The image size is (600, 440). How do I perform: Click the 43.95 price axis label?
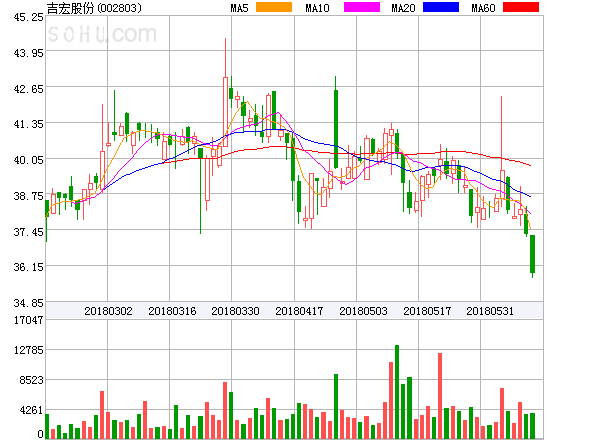pos(28,53)
